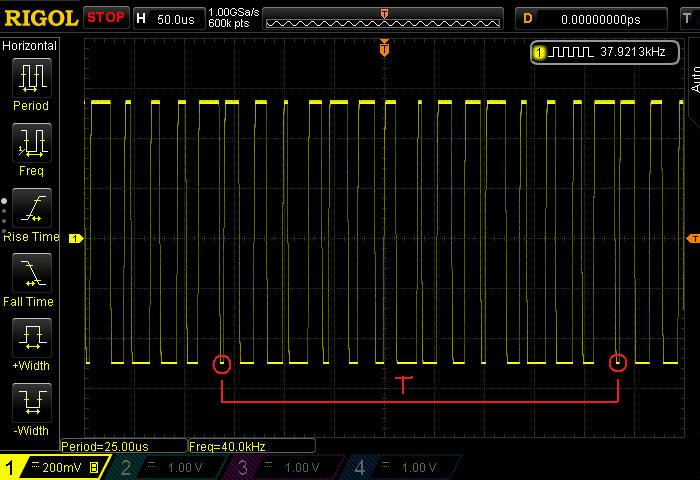Select the -Width measurement icon

[30, 403]
